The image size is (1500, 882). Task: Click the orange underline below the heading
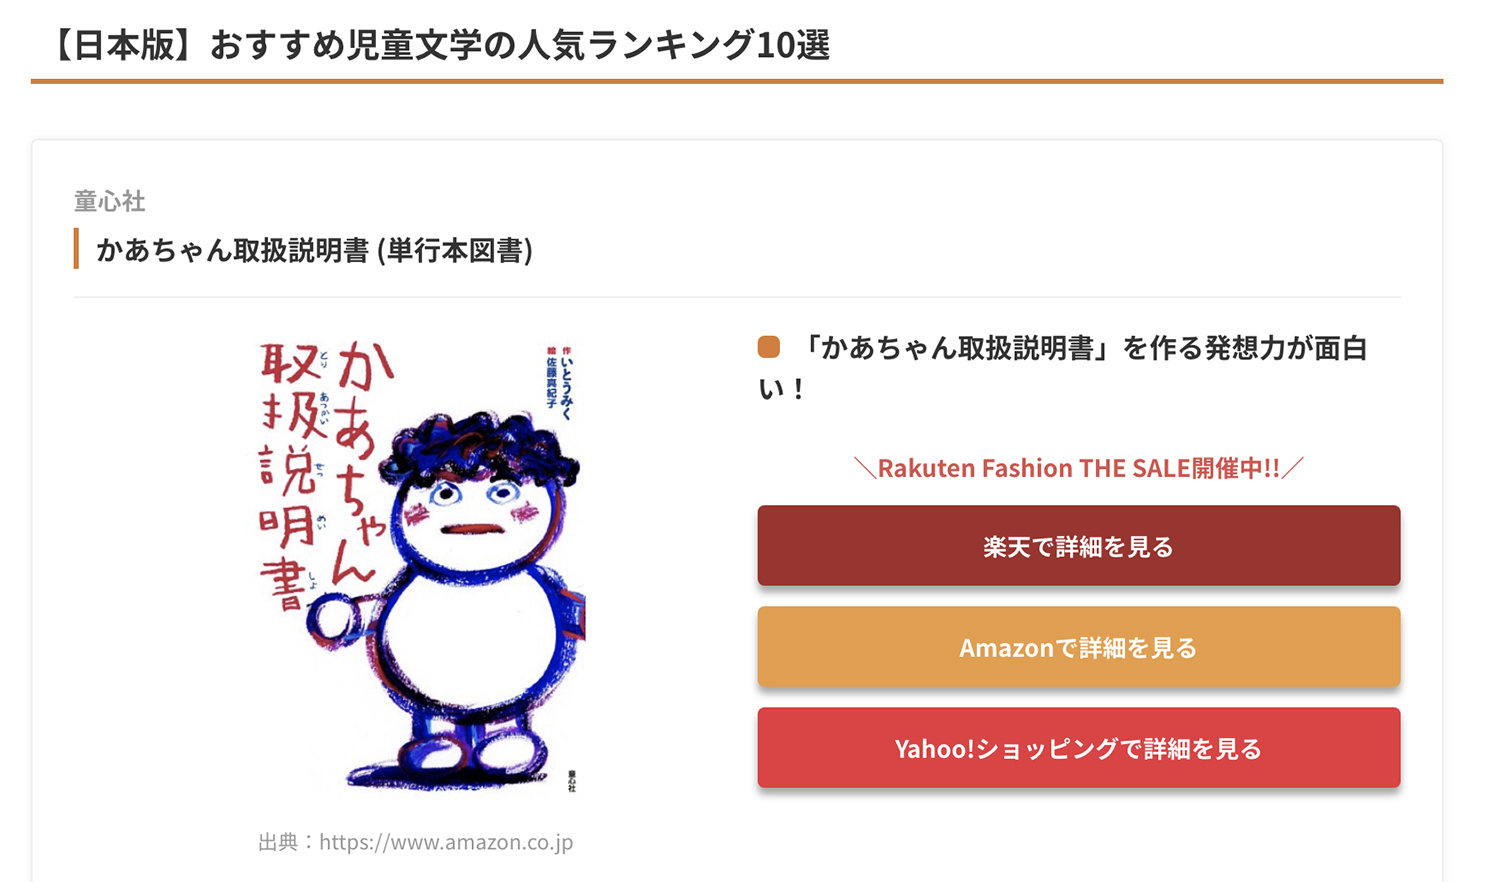point(737,81)
